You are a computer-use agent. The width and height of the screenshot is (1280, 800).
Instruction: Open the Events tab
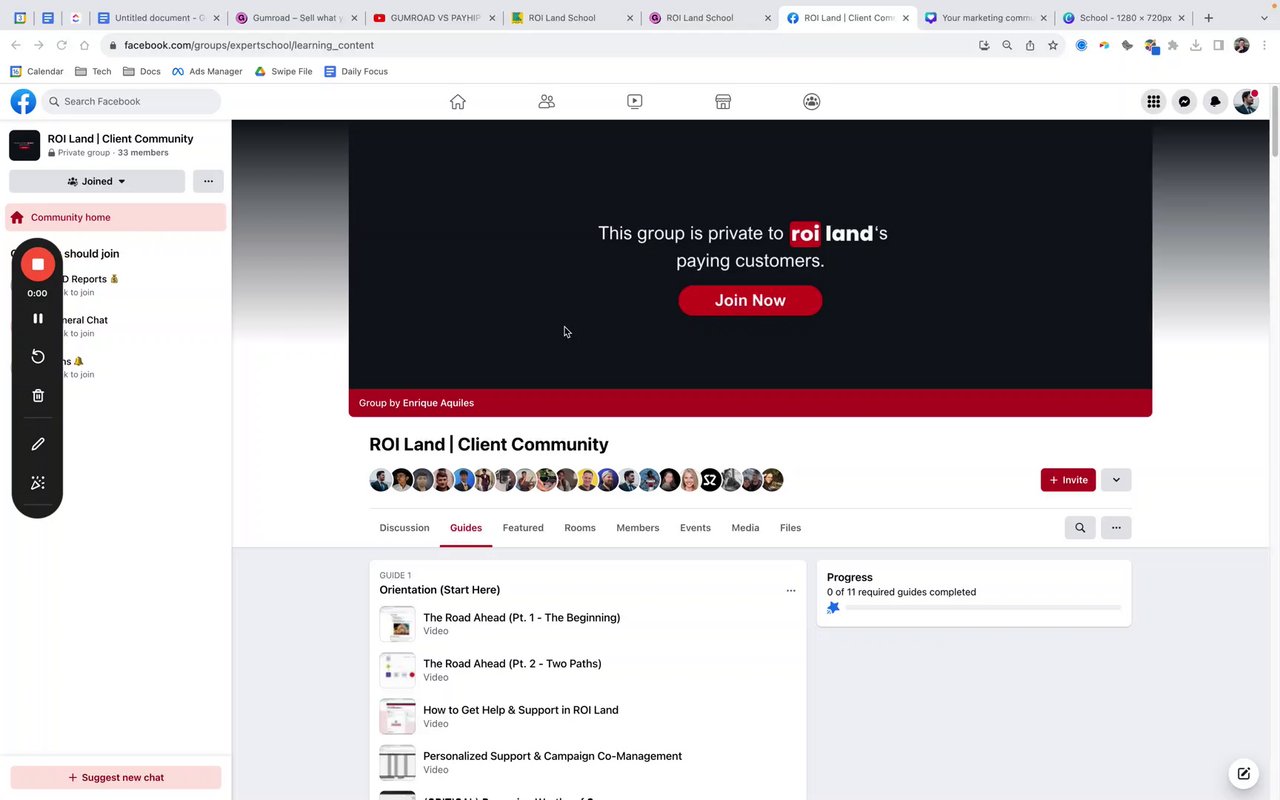point(695,528)
